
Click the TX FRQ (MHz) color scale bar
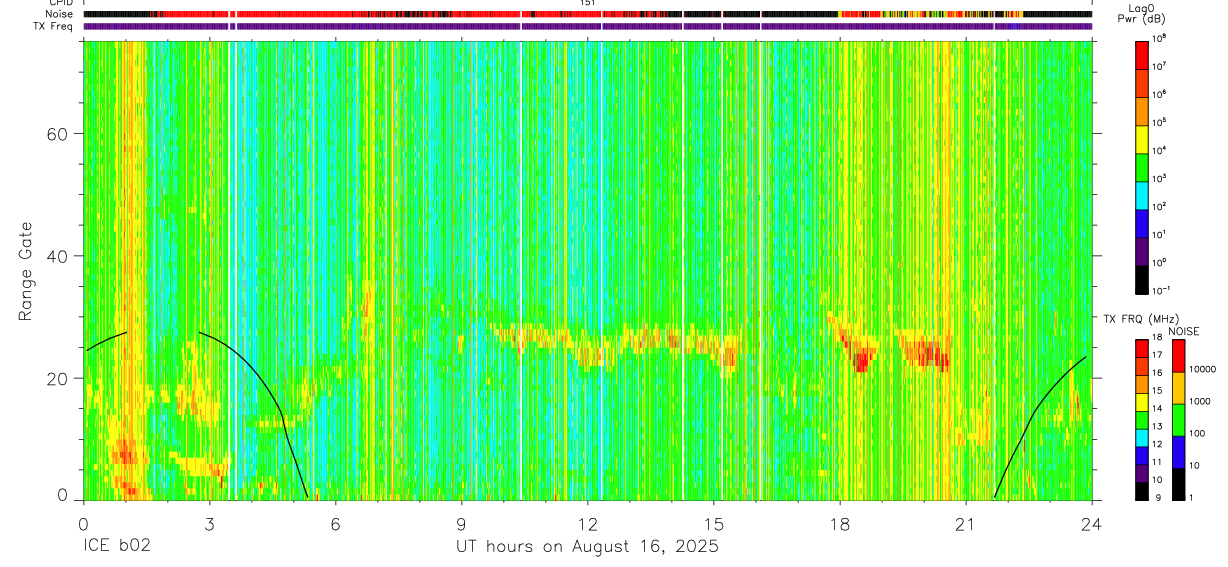[1143, 420]
